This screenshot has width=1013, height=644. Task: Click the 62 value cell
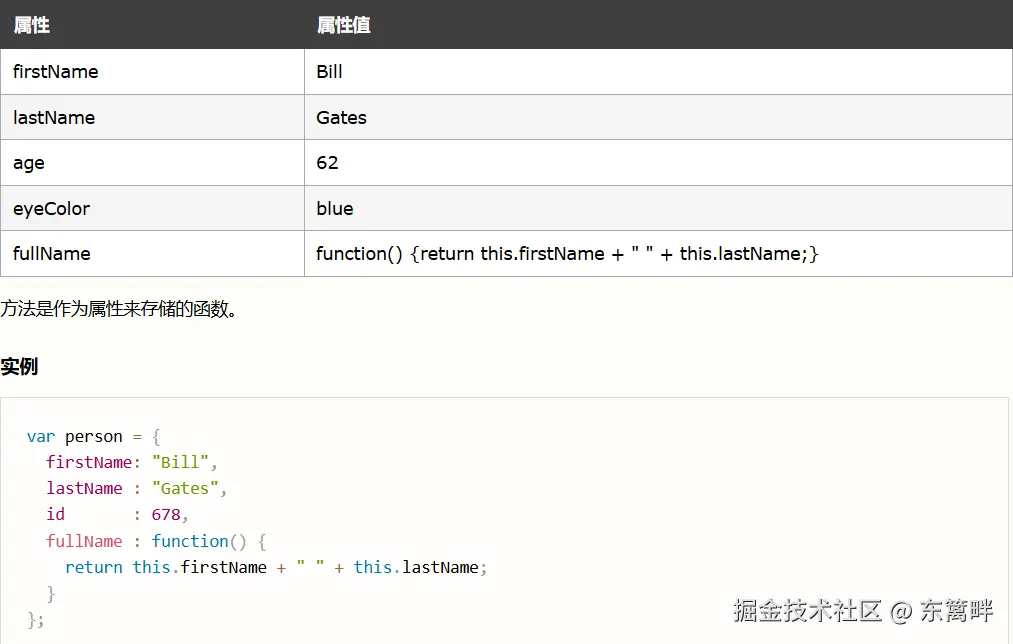tap(328, 163)
